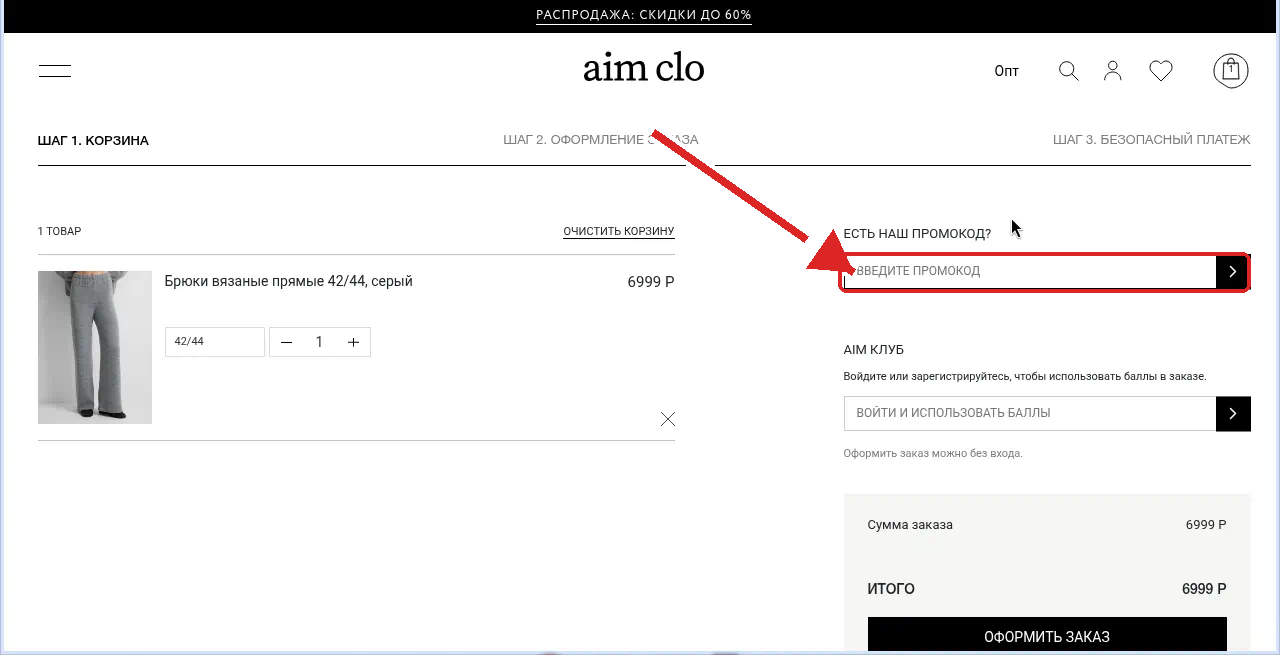This screenshot has height=655, width=1280.
Task: Click the login or register hint text
Action: click(x=1025, y=377)
